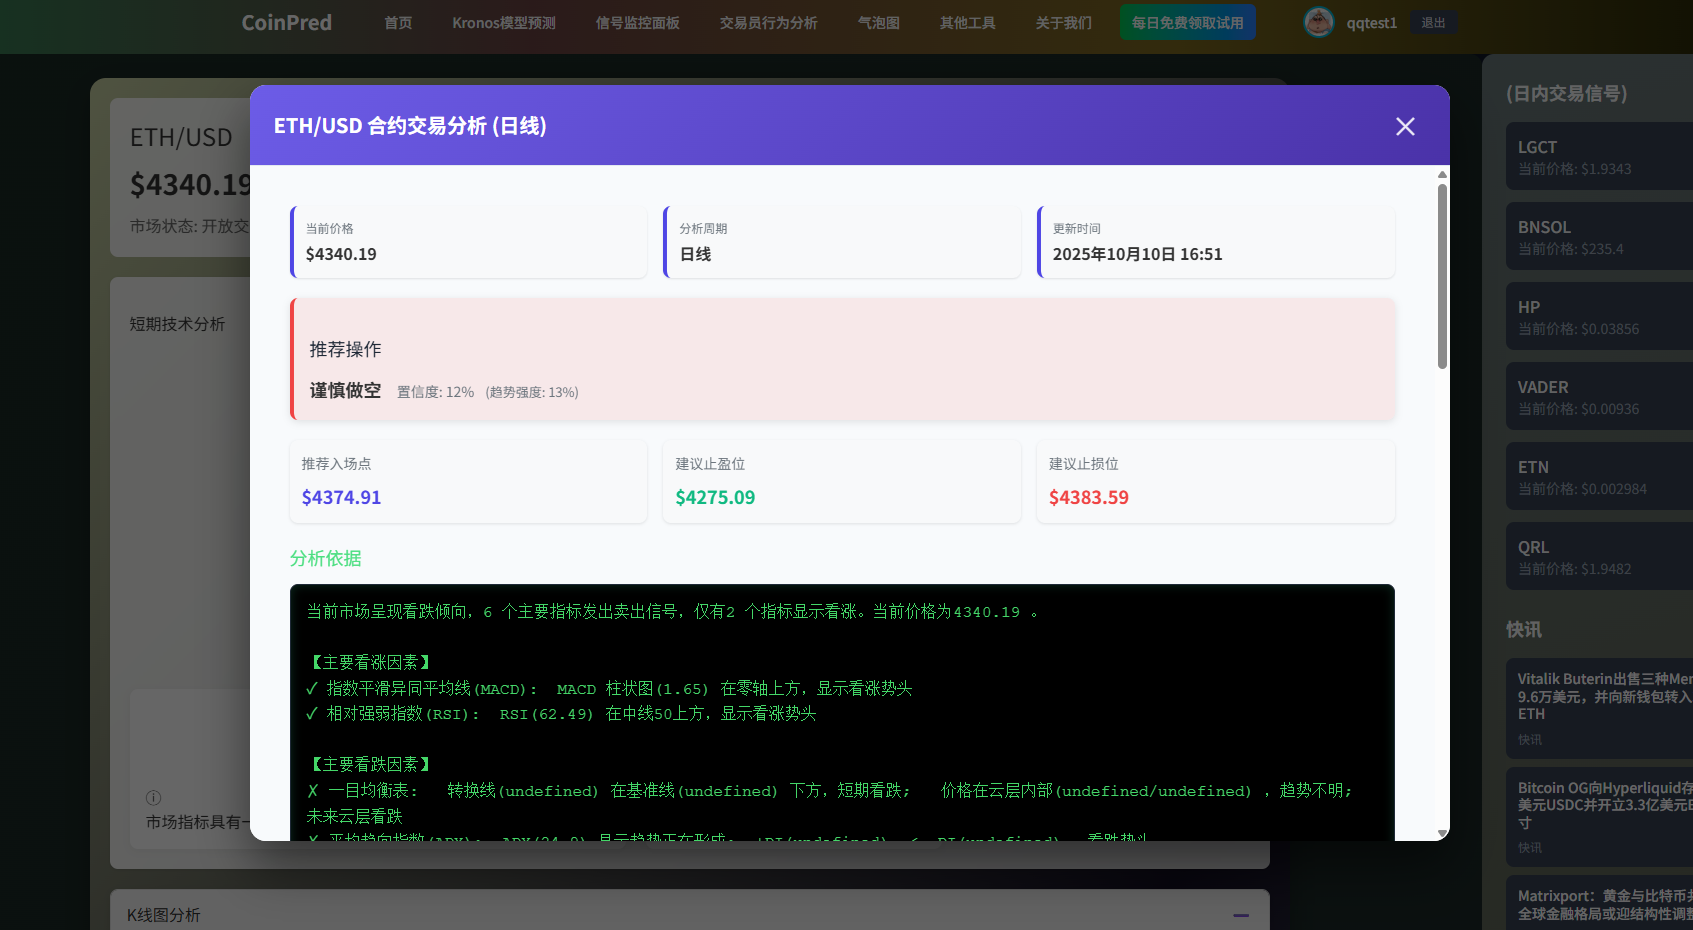Click the info icon beside market indicator note

pyautogui.click(x=153, y=797)
